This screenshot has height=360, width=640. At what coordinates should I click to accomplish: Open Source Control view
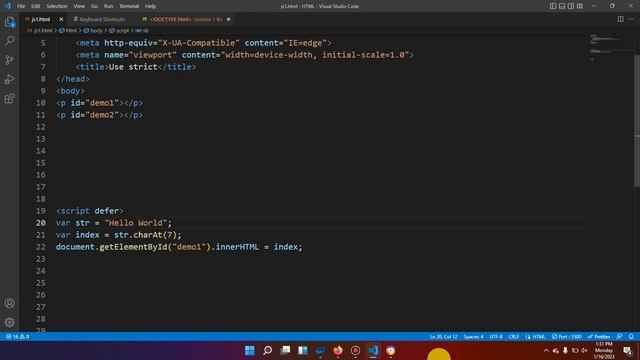click(x=9, y=60)
